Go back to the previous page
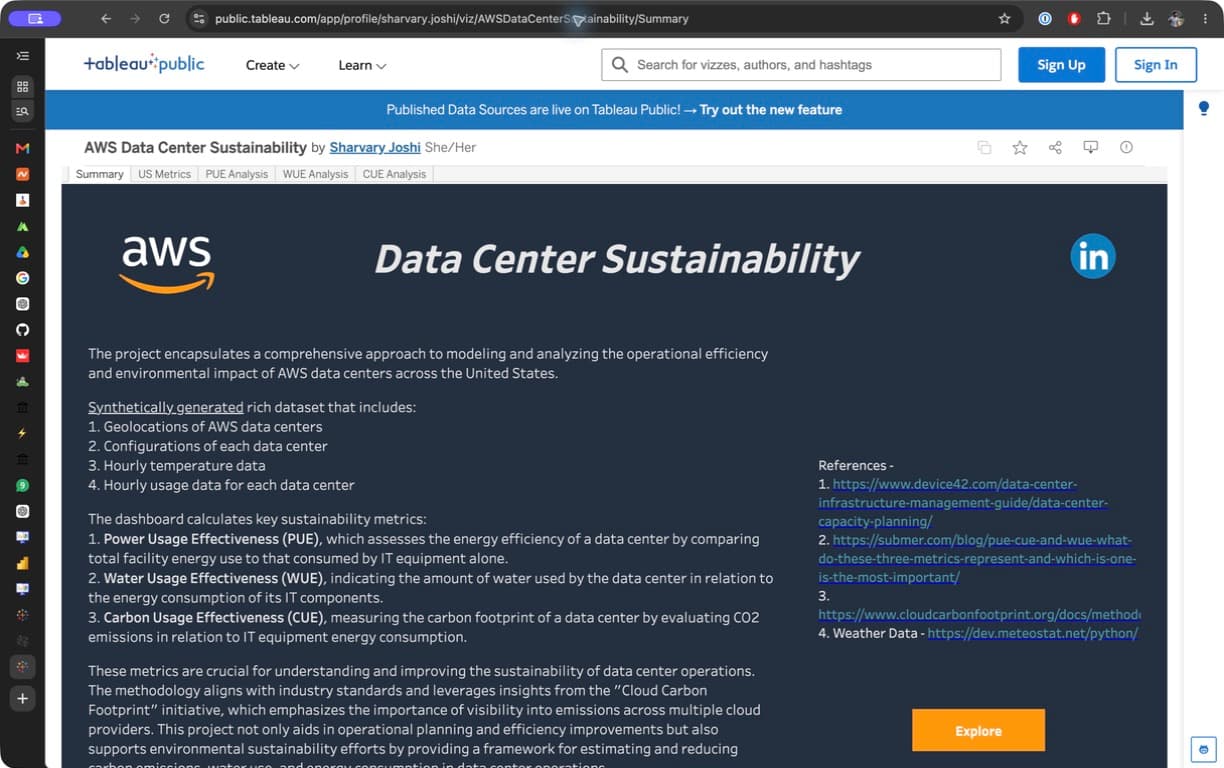 pyautogui.click(x=106, y=19)
